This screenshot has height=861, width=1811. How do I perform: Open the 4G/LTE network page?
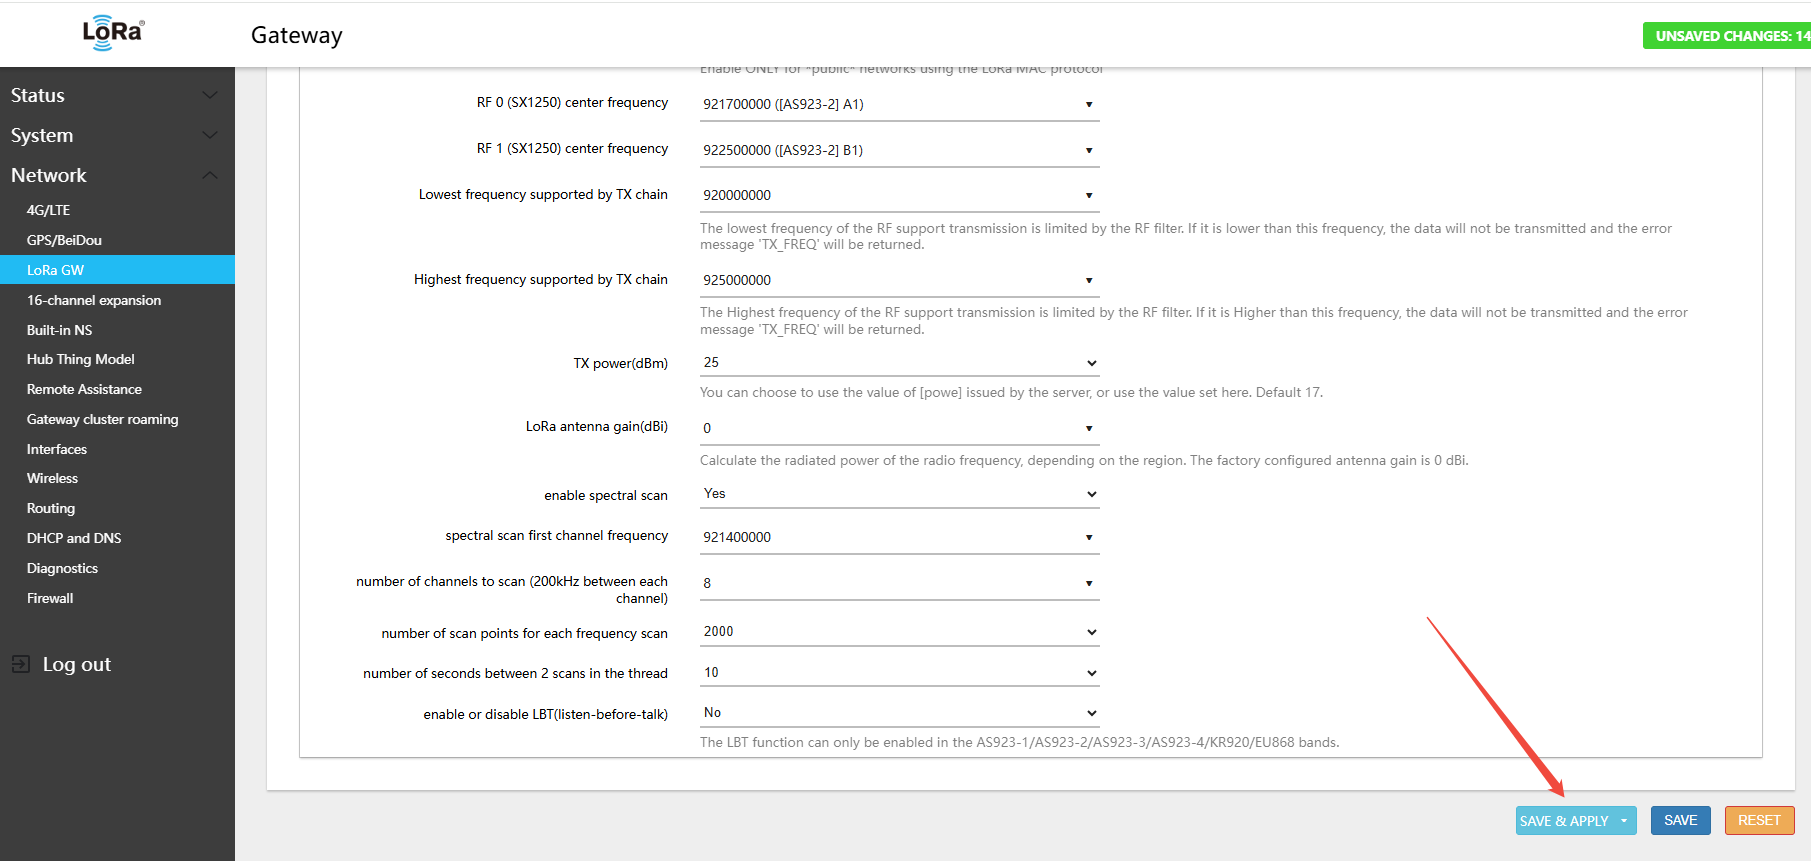(x=48, y=210)
